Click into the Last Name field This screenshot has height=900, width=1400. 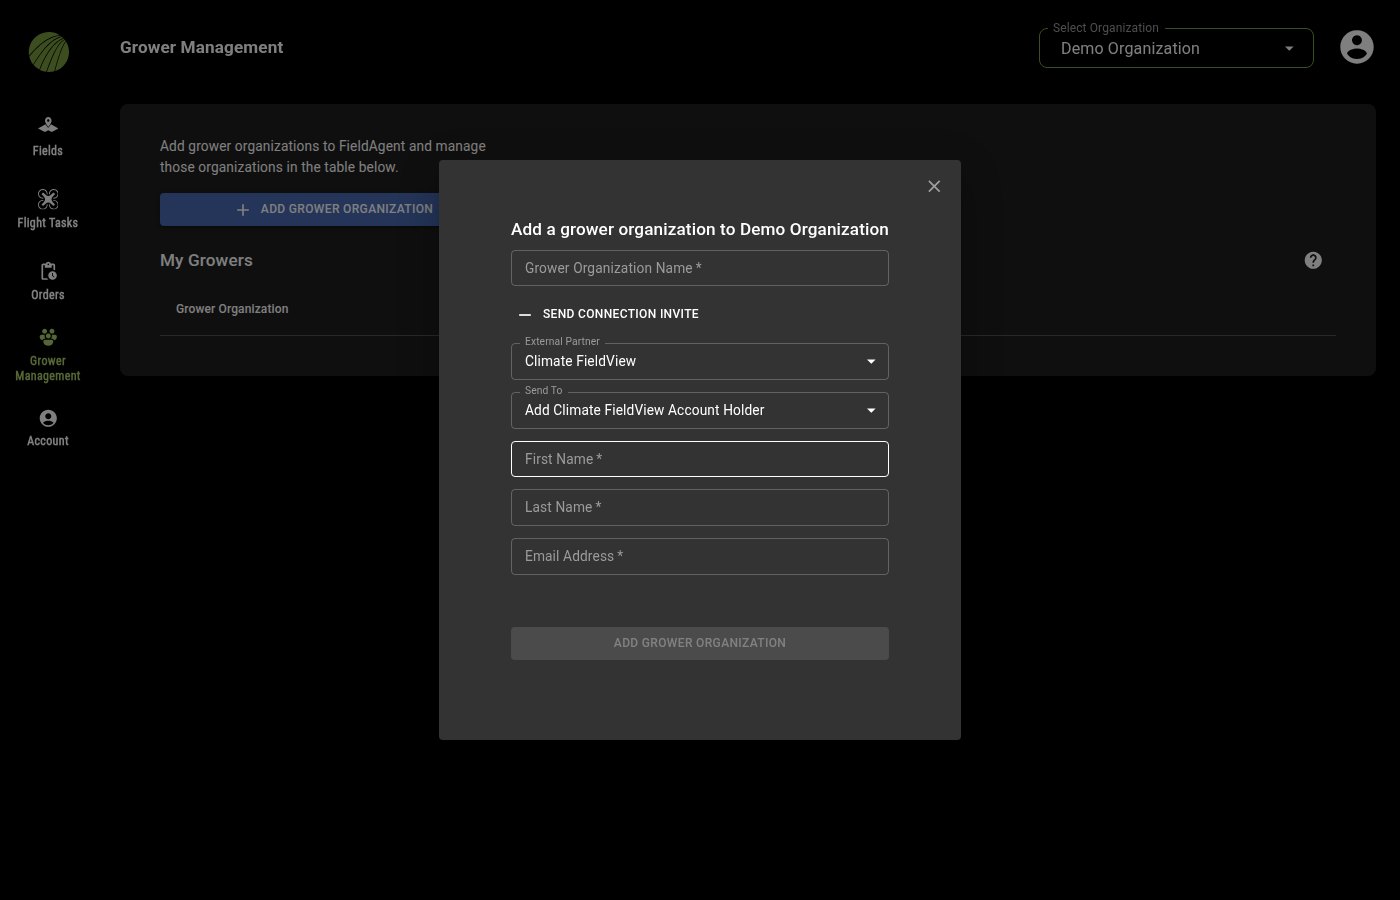pyautogui.click(x=700, y=507)
